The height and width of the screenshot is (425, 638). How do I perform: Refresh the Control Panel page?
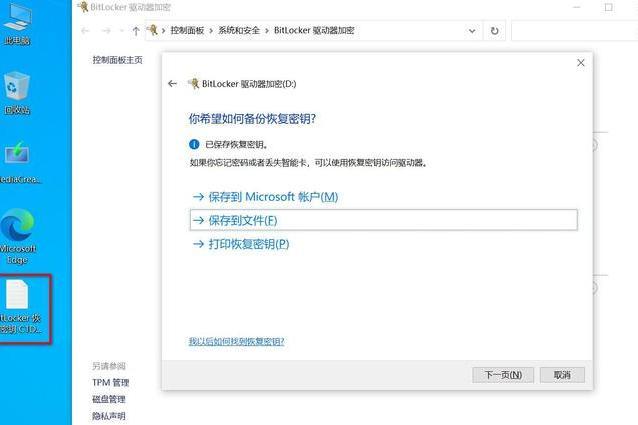tap(494, 31)
